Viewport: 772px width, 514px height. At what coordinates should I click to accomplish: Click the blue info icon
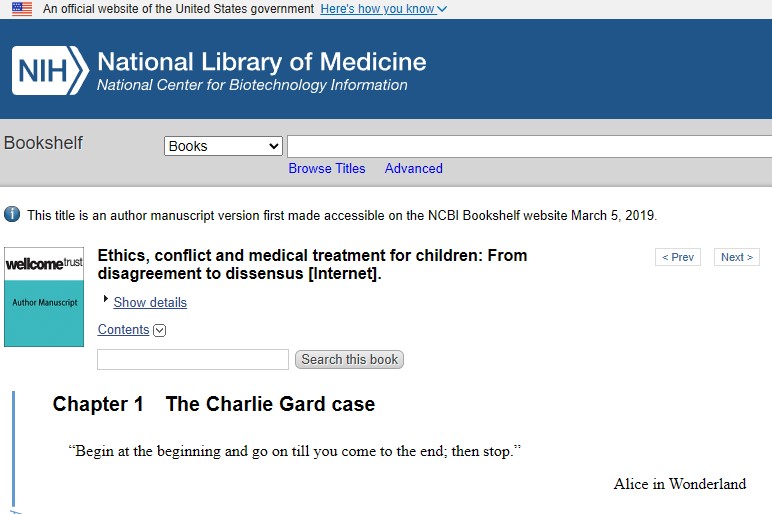pyautogui.click(x=12, y=214)
